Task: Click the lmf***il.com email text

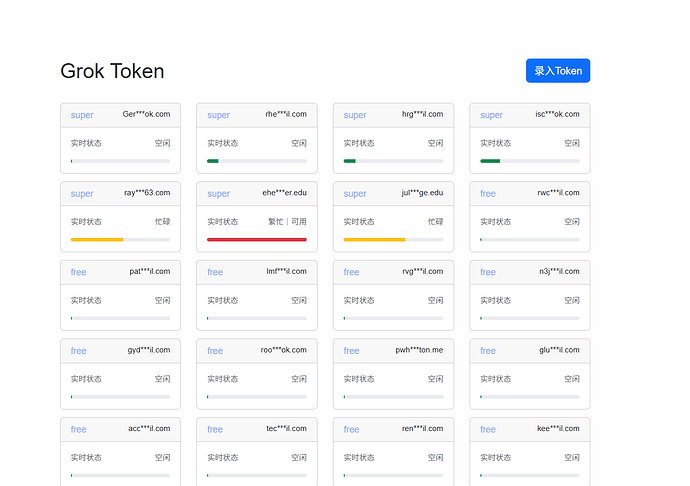Action: 286,271
